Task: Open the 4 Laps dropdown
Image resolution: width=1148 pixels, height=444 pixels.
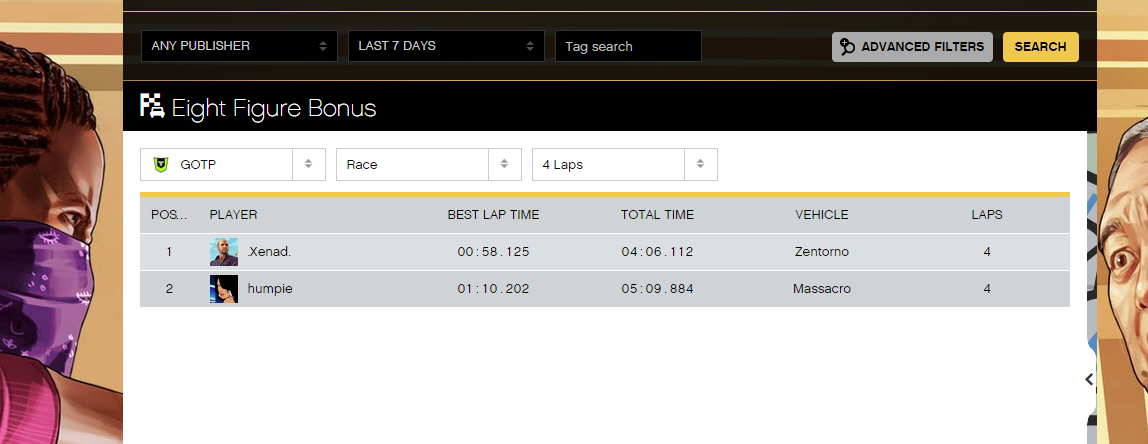Action: [x=625, y=165]
